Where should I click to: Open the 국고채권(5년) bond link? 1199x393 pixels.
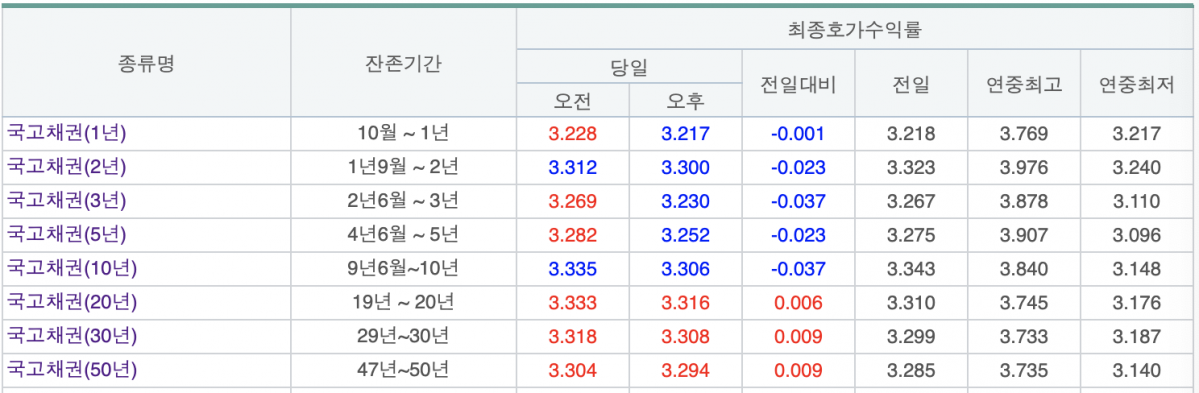click(67, 235)
